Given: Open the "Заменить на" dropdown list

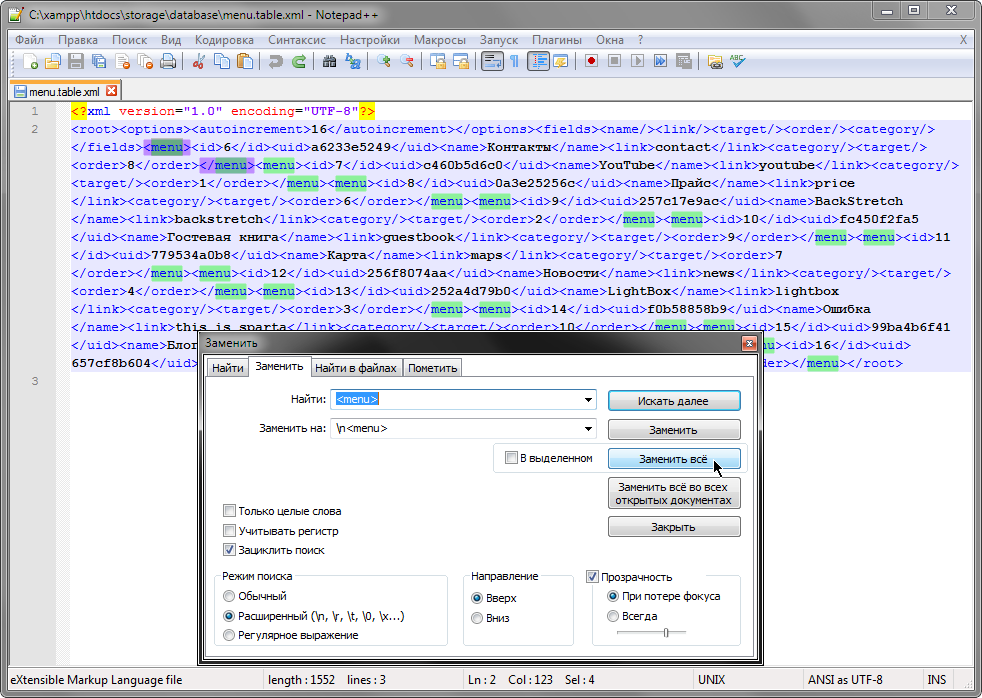Looking at the screenshot, I should coord(588,429).
